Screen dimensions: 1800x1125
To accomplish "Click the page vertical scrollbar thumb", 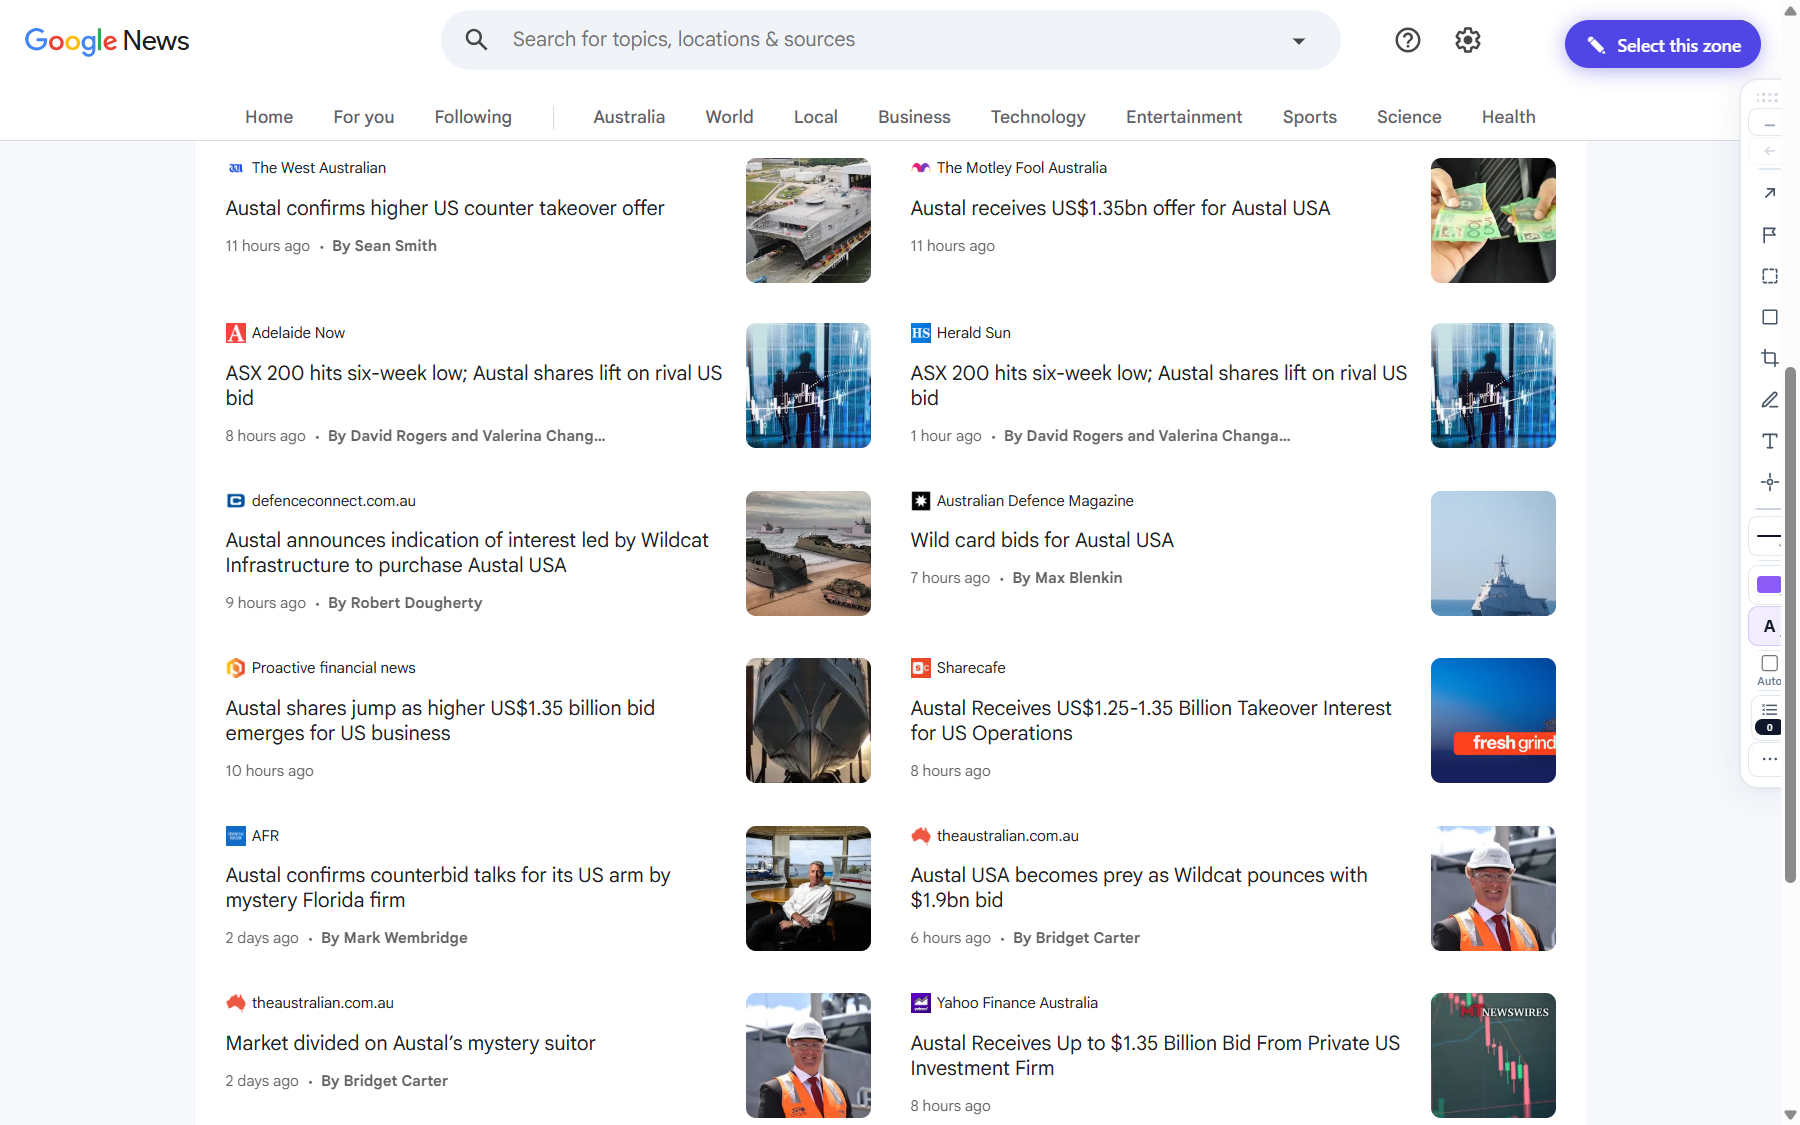I will pyautogui.click(x=1790, y=625).
